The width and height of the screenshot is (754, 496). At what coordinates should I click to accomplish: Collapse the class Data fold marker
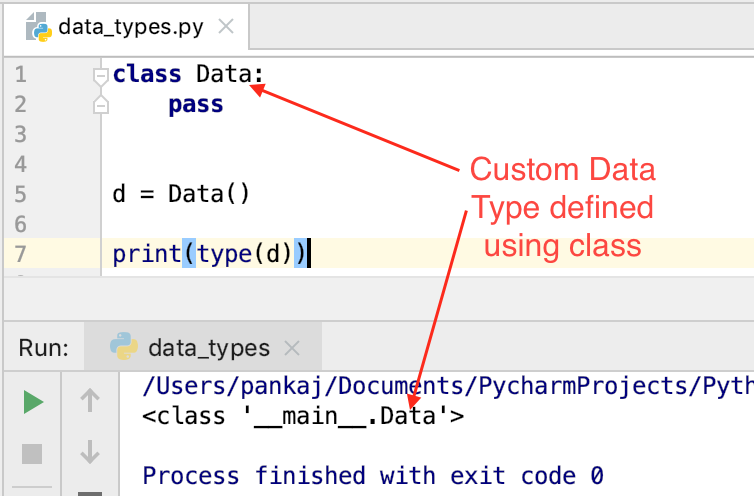pyautogui.click(x=99, y=75)
